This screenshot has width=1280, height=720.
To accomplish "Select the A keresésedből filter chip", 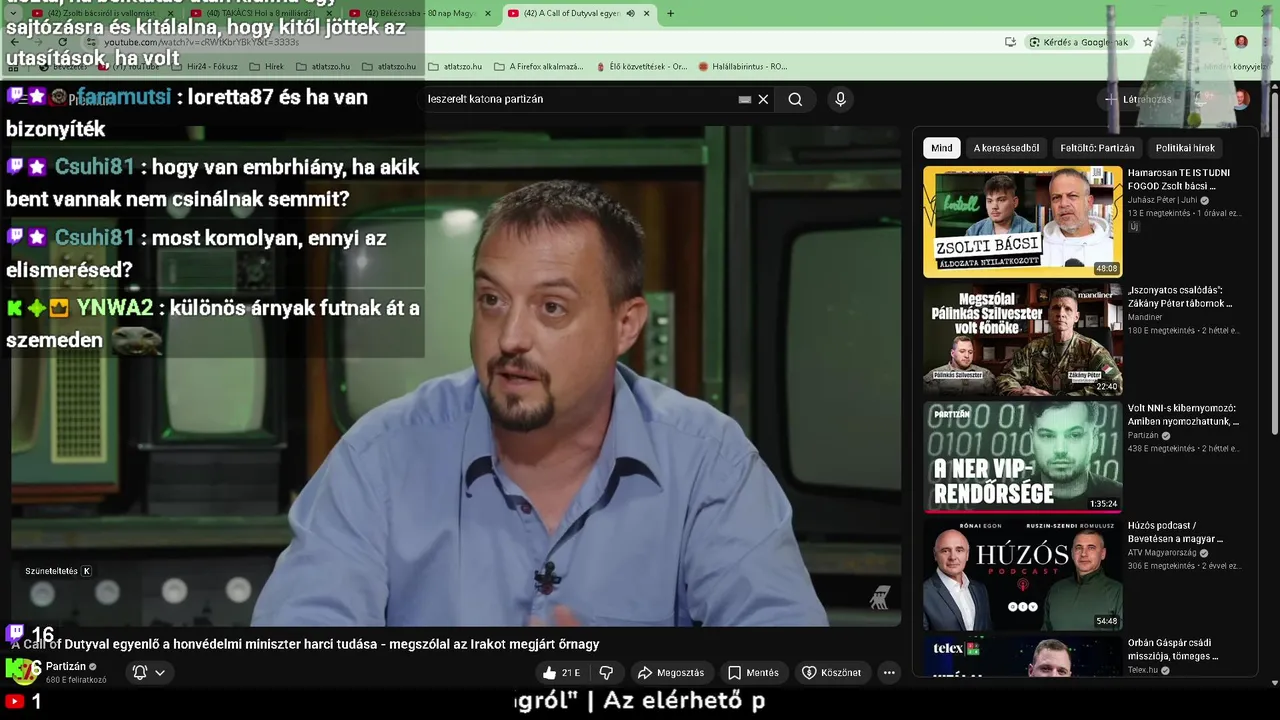I will pos(1006,148).
